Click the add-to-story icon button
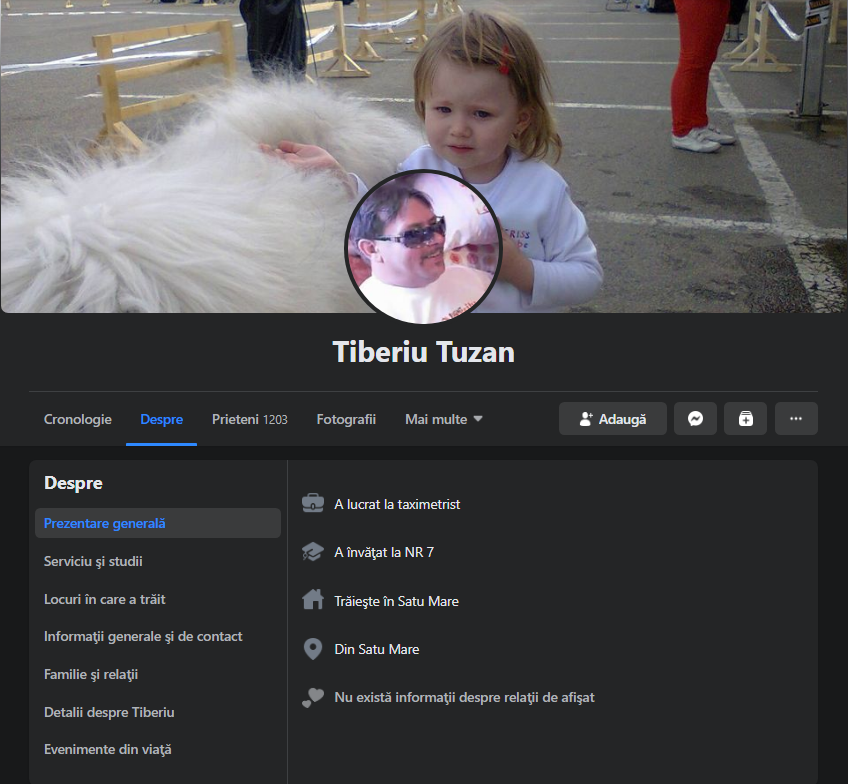Screen dimensions: 848x784 click(x=745, y=419)
